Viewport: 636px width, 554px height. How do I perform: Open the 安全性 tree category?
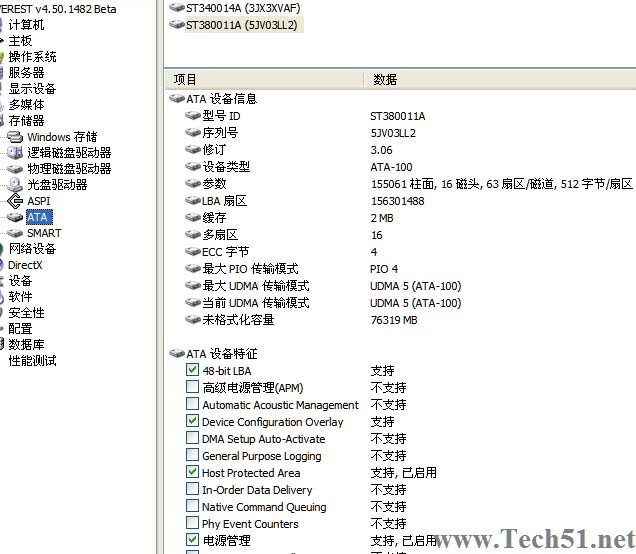tap(26, 313)
